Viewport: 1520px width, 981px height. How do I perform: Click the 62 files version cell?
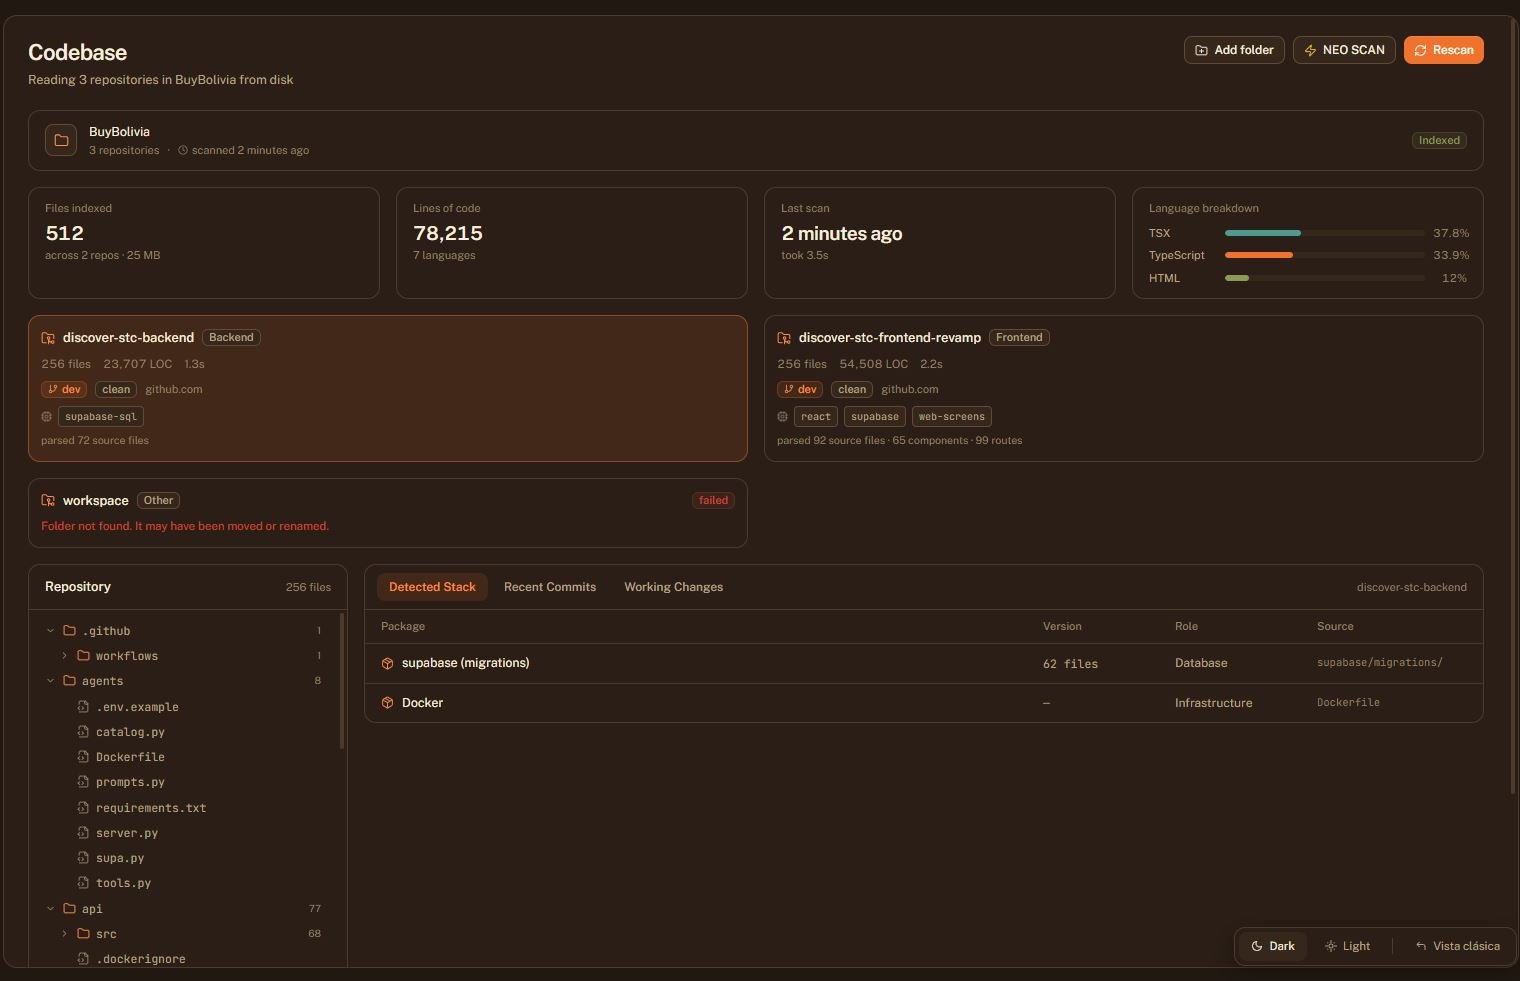[x=1070, y=664]
